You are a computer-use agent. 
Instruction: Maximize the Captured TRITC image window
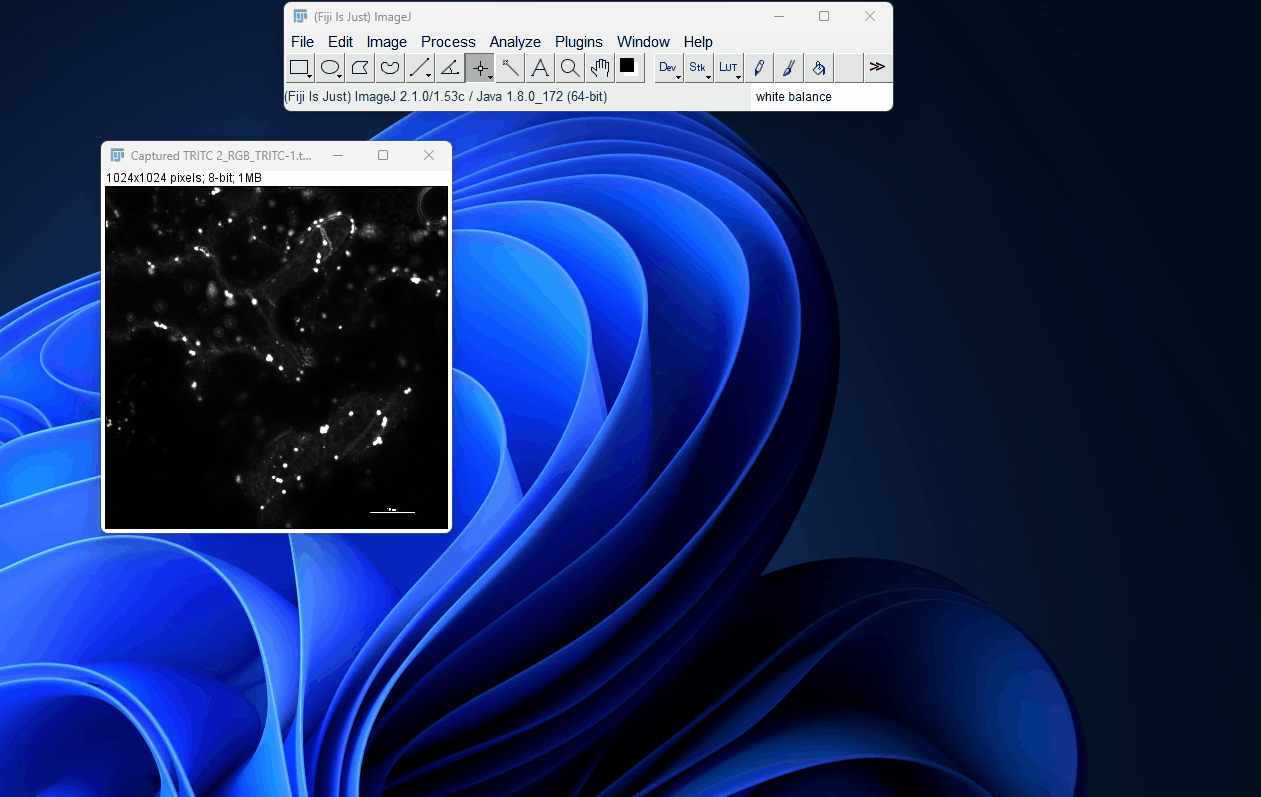(383, 155)
